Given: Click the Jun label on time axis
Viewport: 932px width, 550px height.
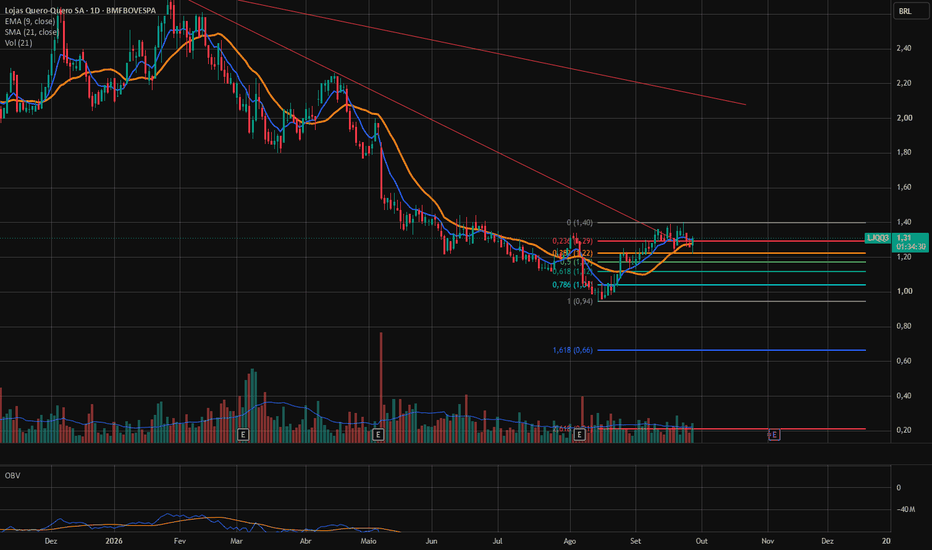Looking at the screenshot, I should [432, 541].
